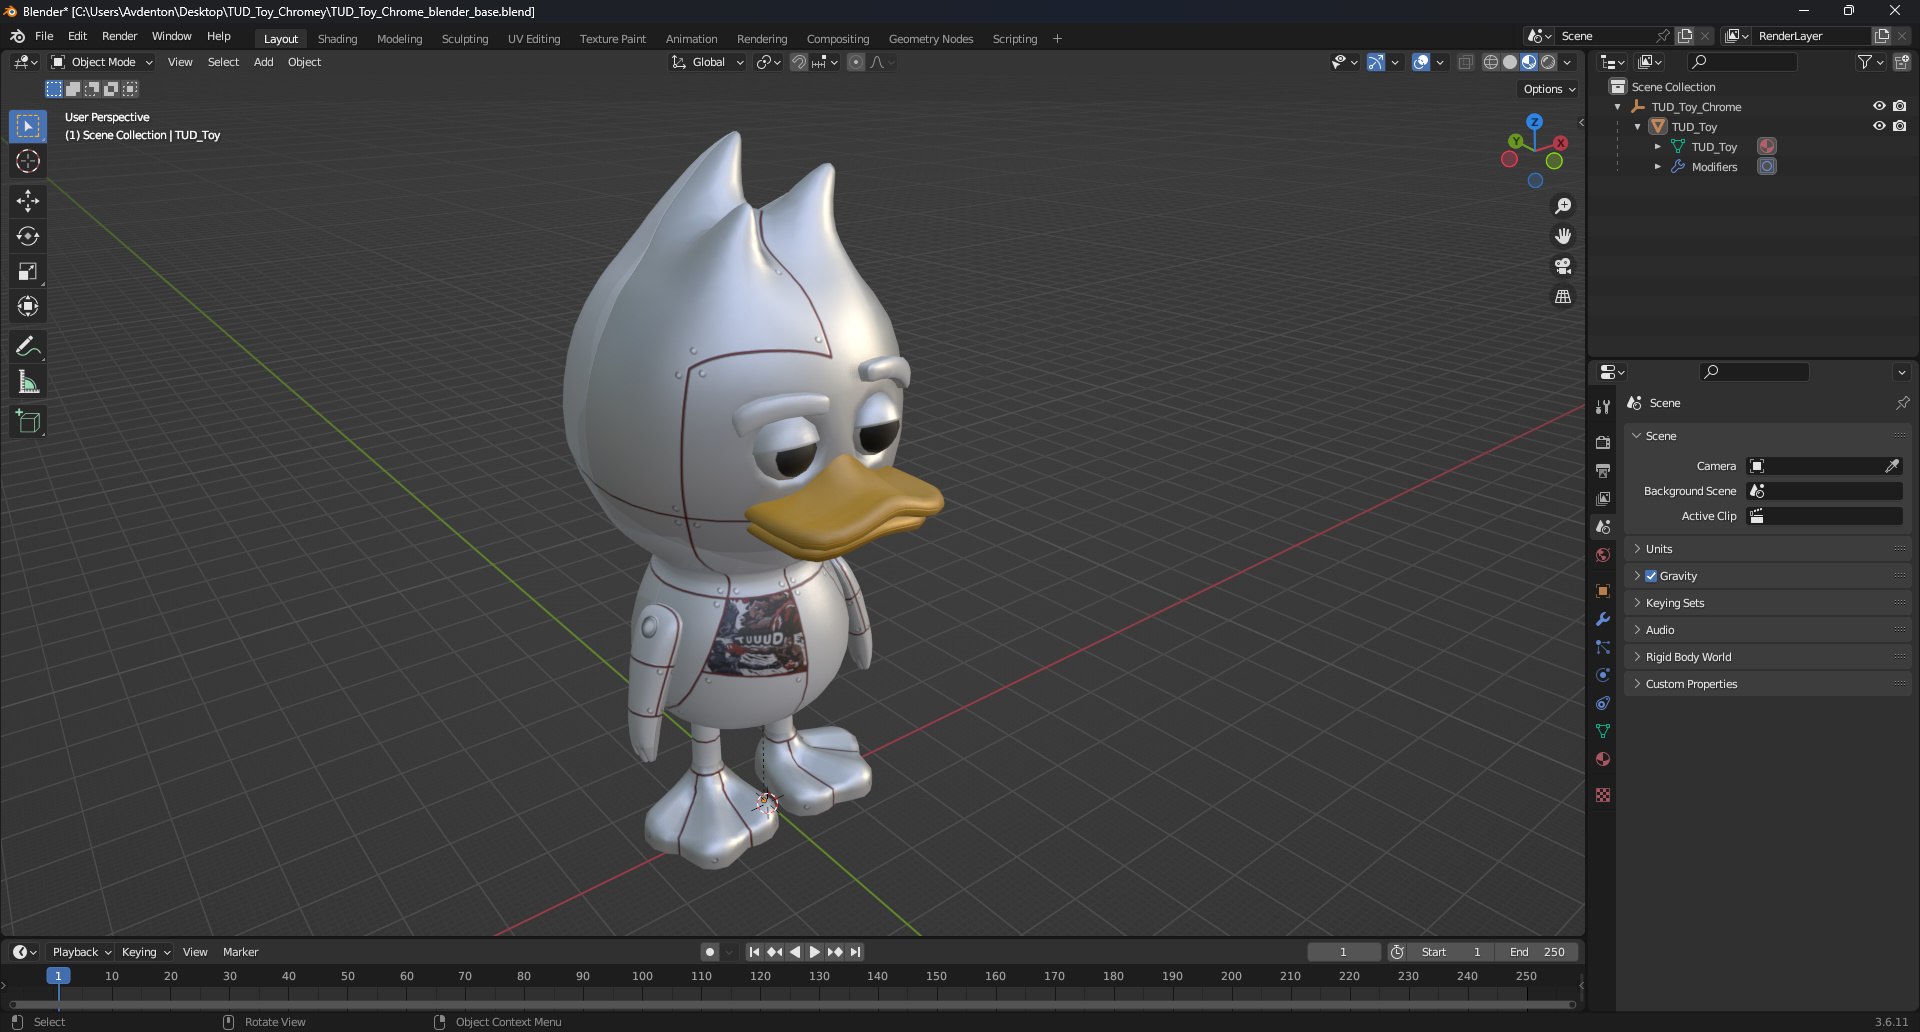The image size is (1920, 1032).
Task: Toggle proportional editing in header
Action: coord(856,62)
